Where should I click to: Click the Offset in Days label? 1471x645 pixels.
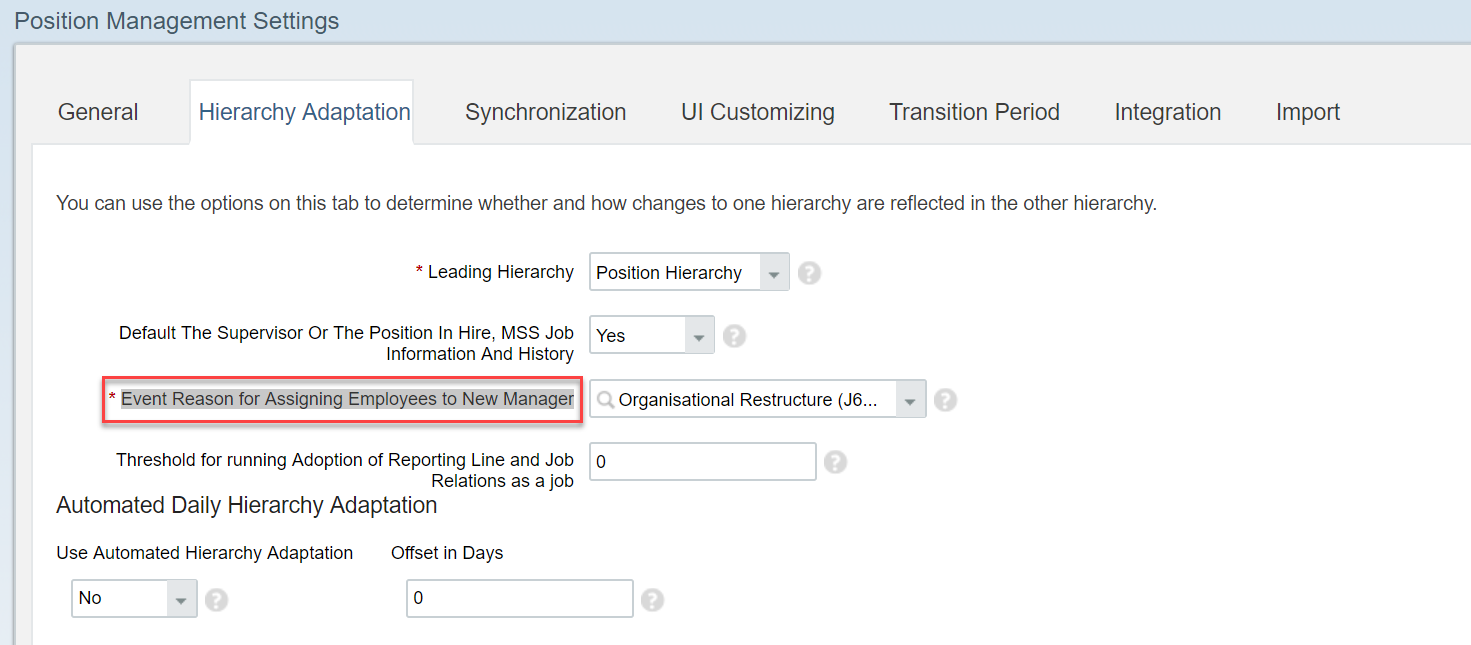pyautogui.click(x=447, y=553)
